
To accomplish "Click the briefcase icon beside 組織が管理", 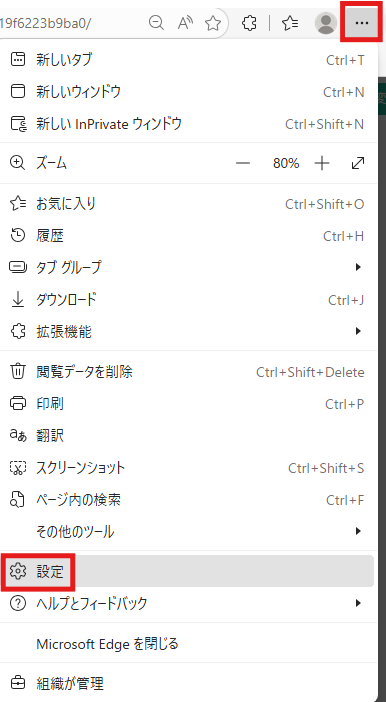I will [x=18, y=683].
